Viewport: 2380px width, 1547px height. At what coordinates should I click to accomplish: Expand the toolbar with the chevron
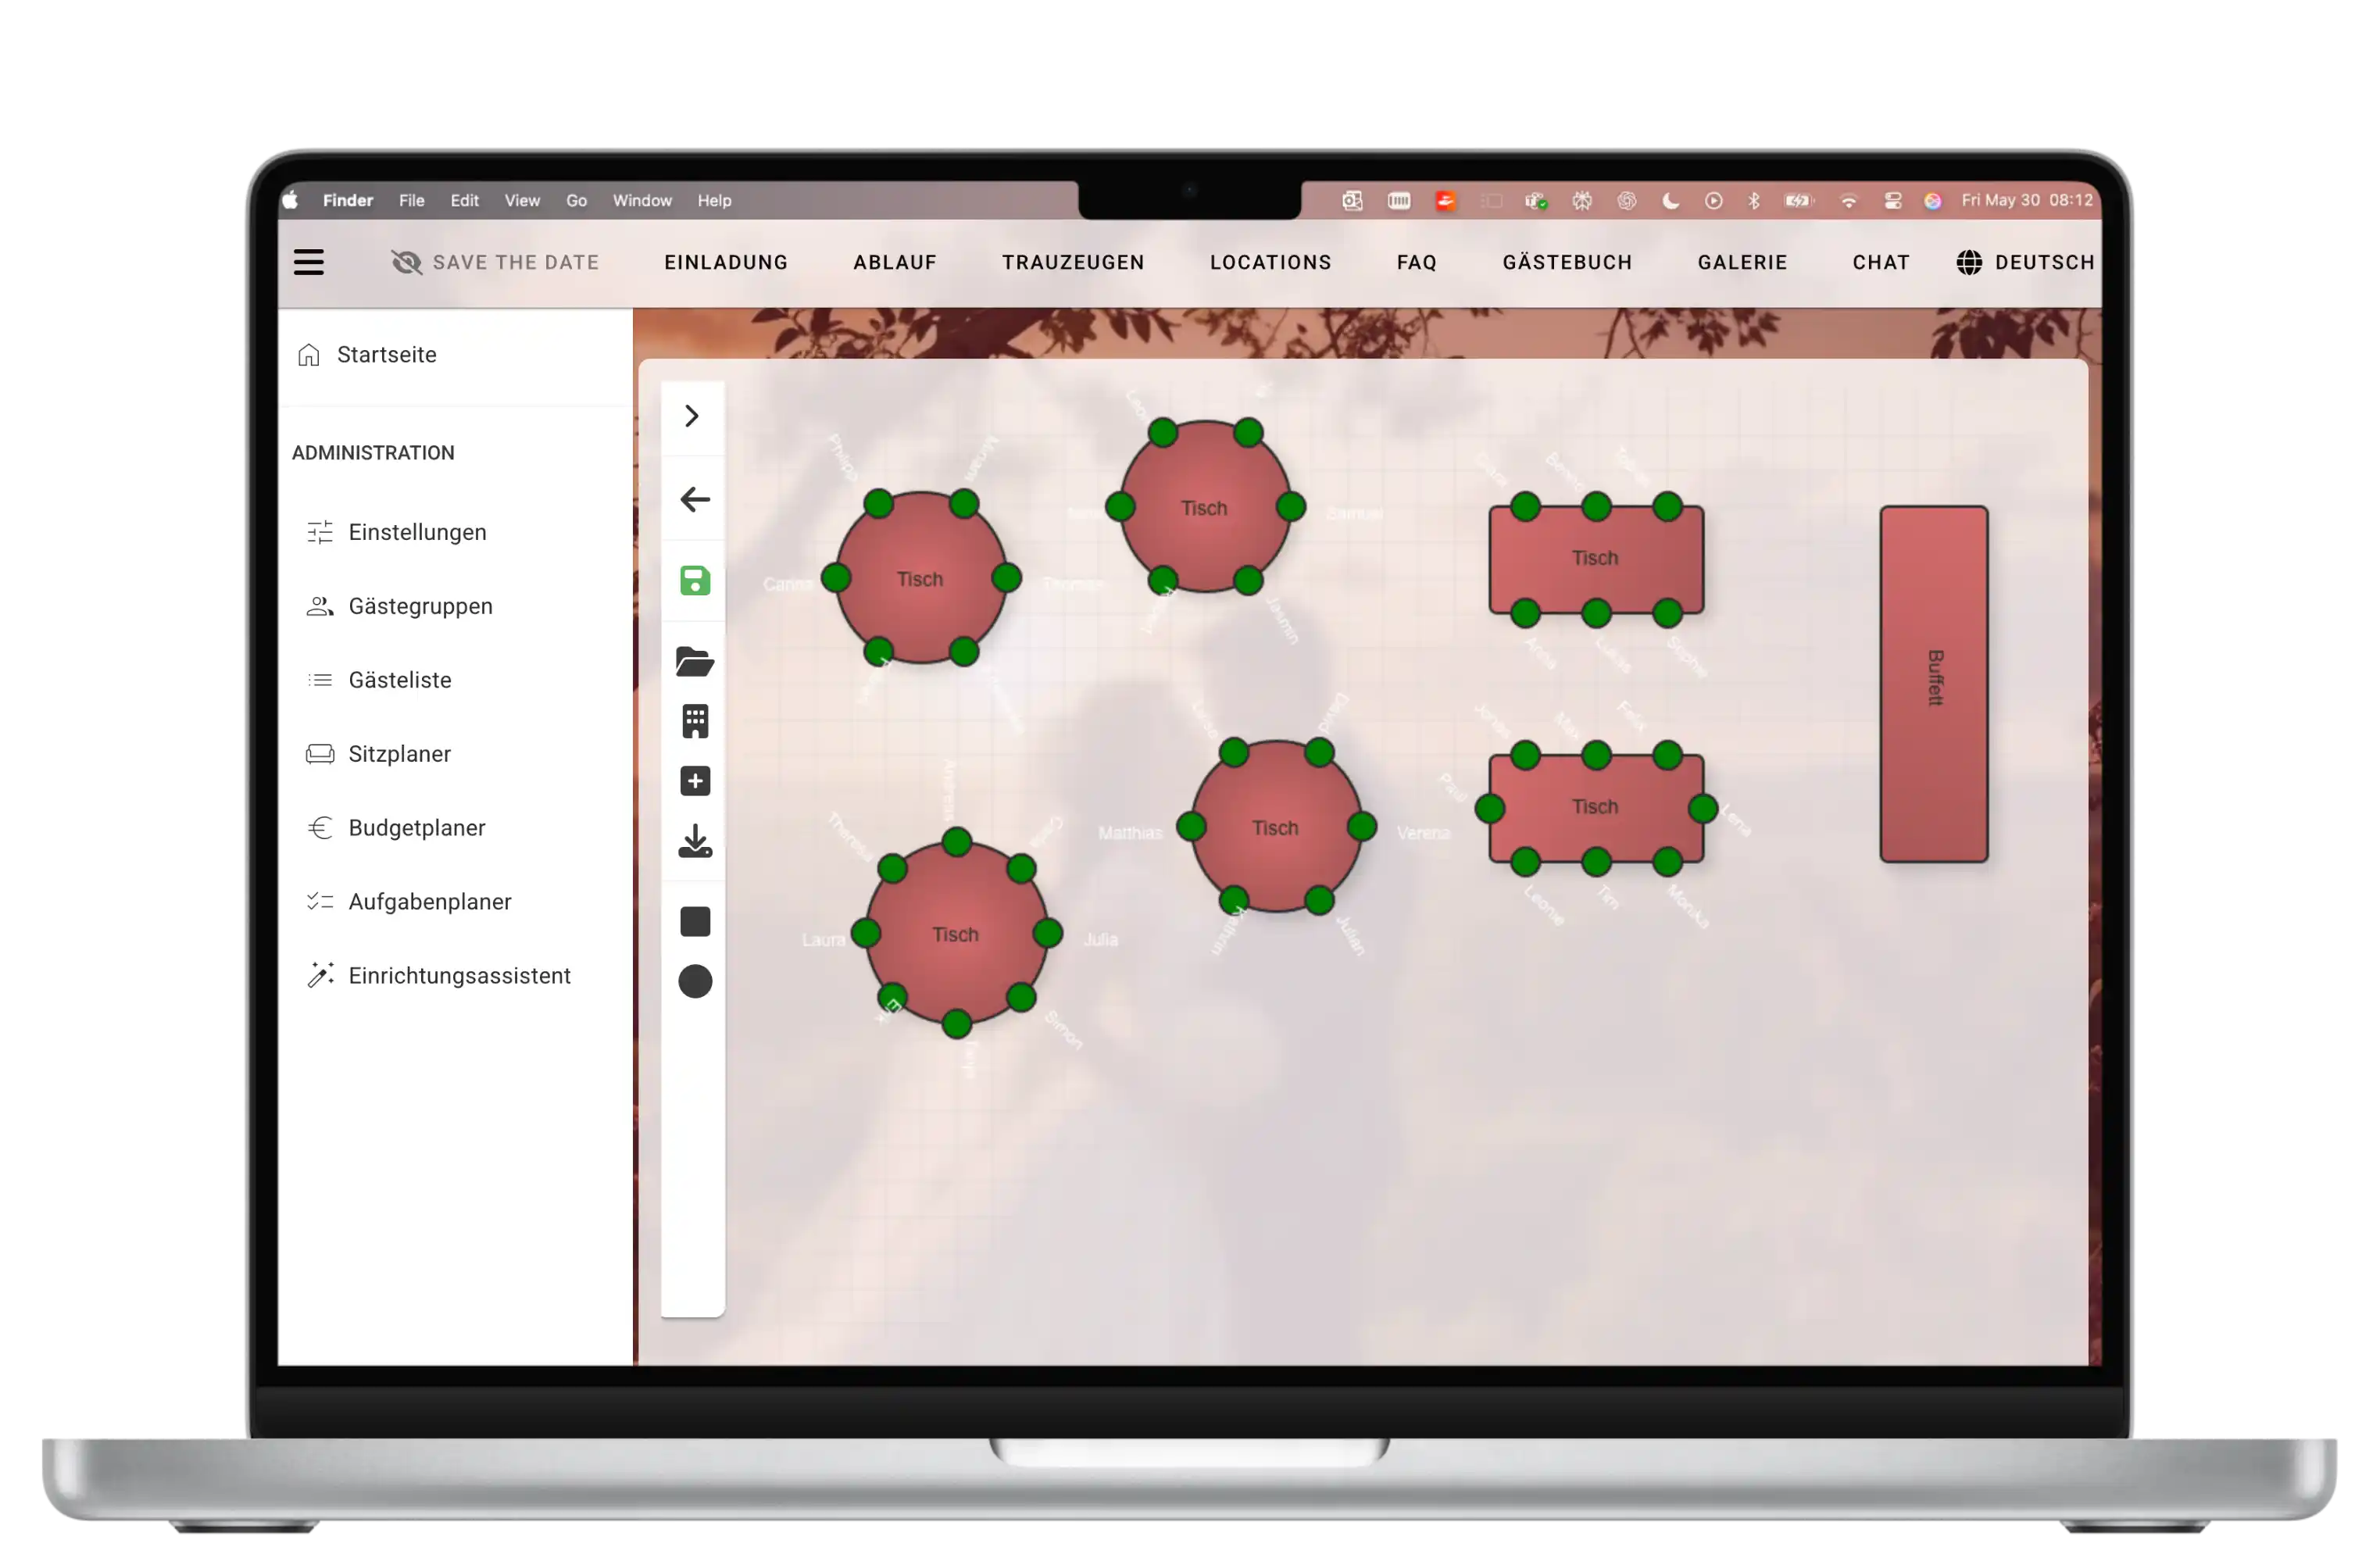(x=692, y=416)
